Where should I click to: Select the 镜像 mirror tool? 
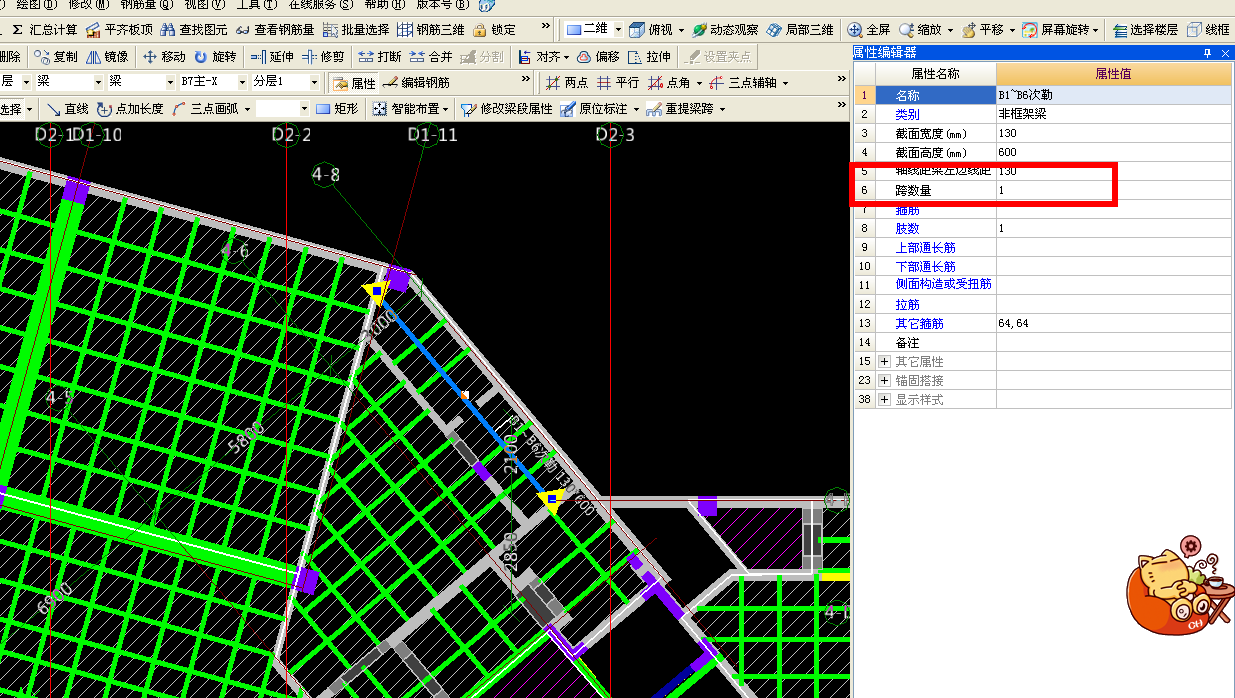click(x=107, y=57)
